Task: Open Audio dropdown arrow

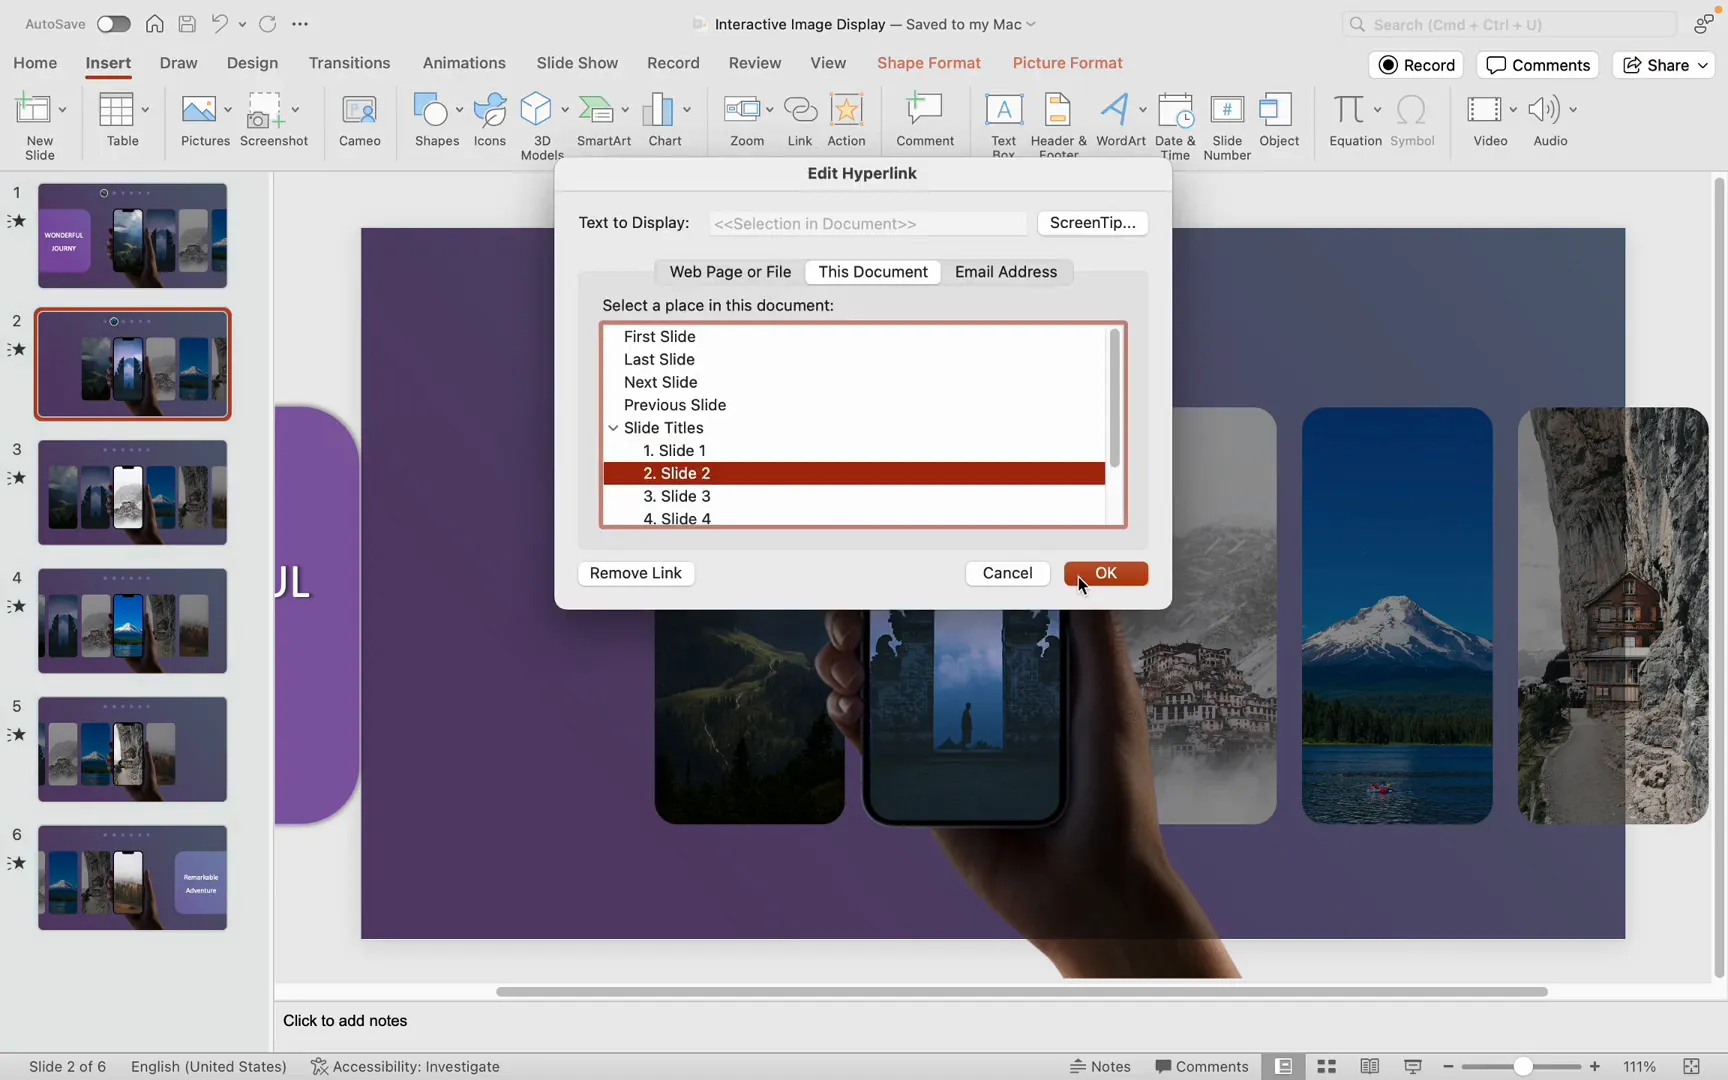Action: 1572,110
